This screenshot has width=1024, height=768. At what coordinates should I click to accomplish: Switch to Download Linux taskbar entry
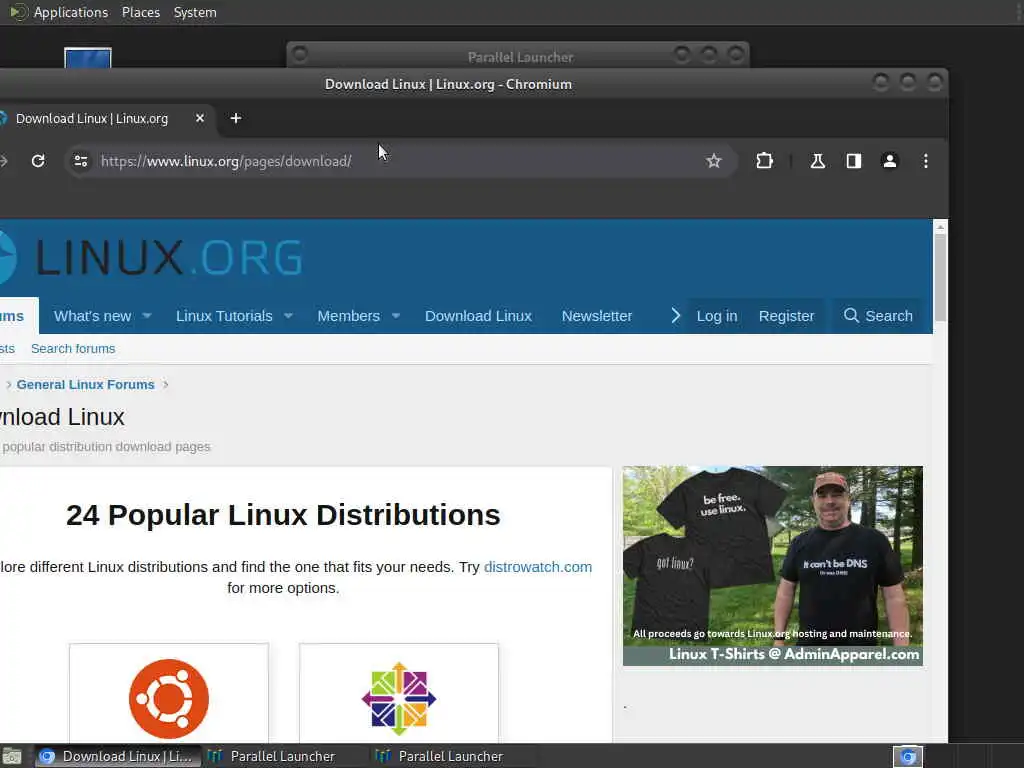pos(118,756)
